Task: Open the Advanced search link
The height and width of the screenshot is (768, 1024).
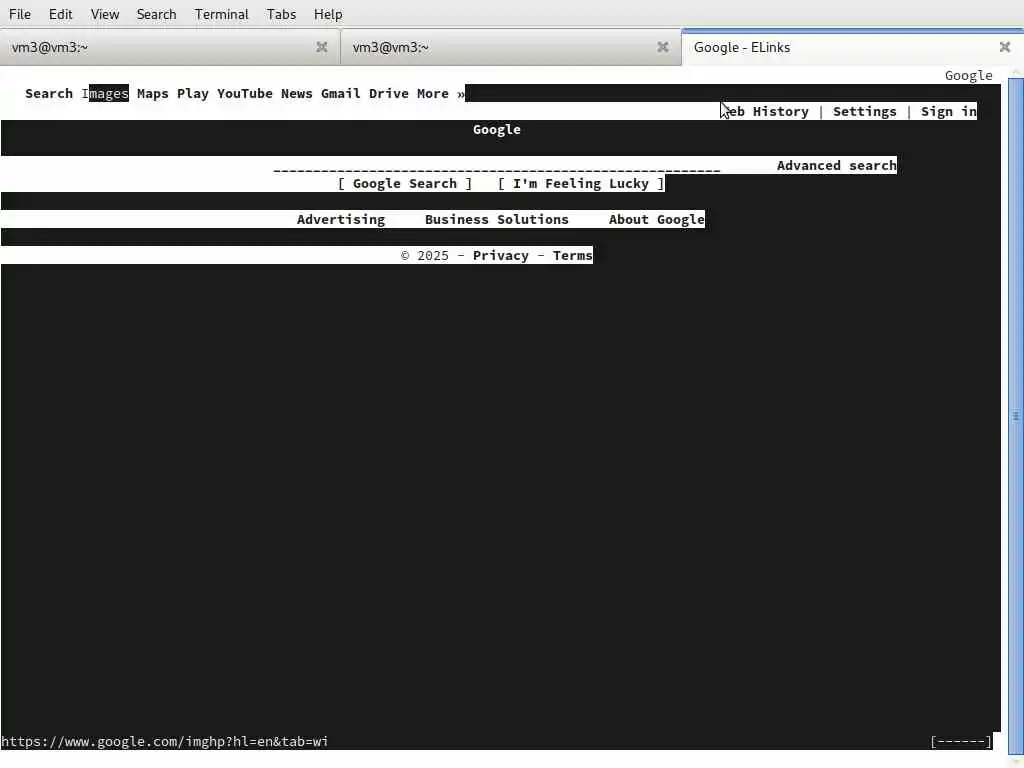Action: (837, 165)
